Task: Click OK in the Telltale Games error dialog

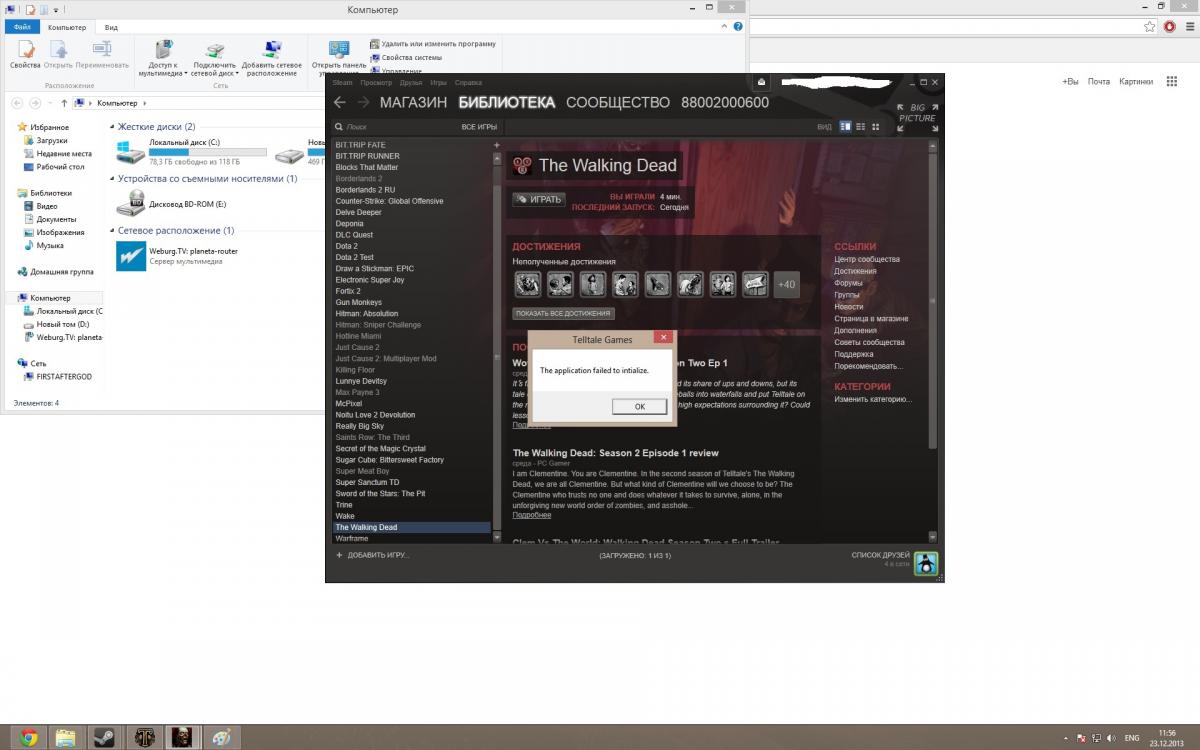Action: (639, 406)
